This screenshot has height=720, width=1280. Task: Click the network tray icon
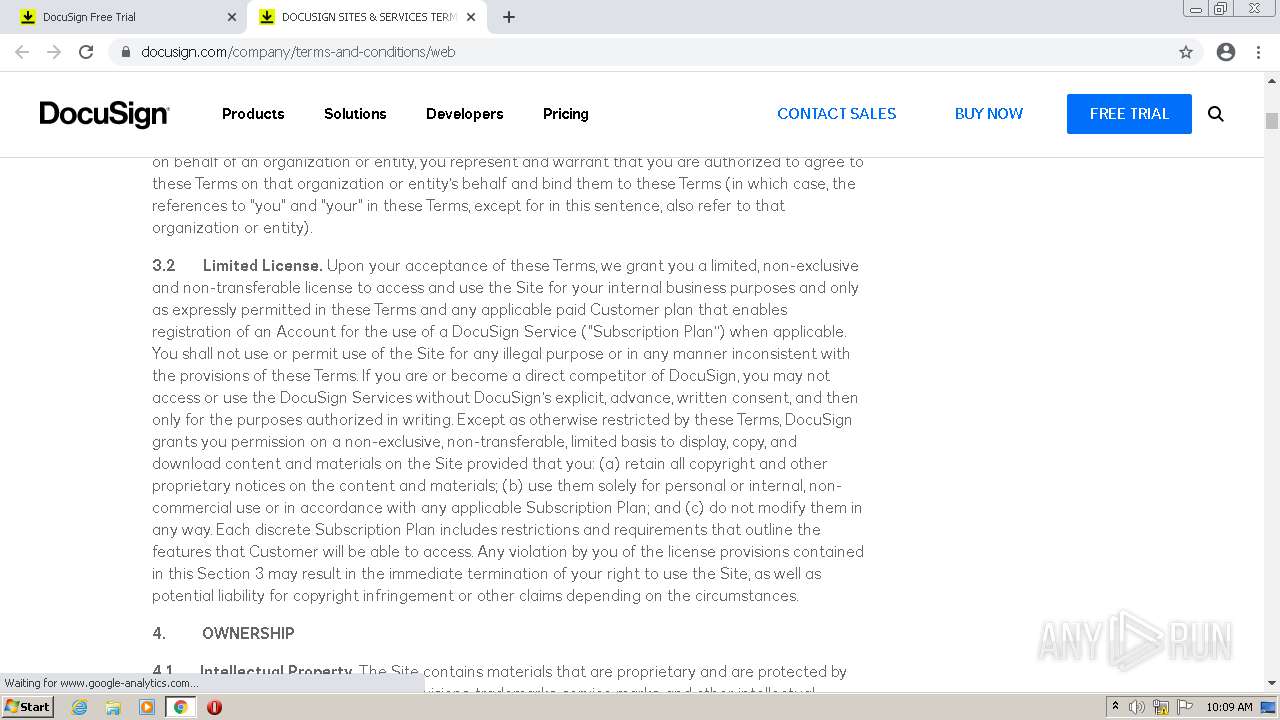point(1161,707)
